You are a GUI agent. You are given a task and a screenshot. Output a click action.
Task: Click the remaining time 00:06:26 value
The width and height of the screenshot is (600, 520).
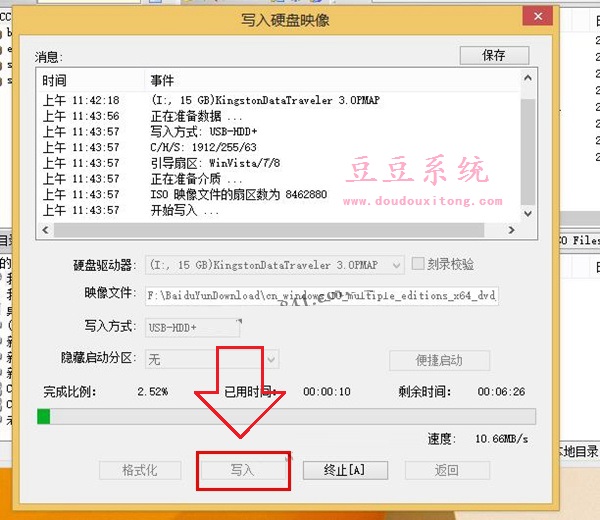[501, 392]
